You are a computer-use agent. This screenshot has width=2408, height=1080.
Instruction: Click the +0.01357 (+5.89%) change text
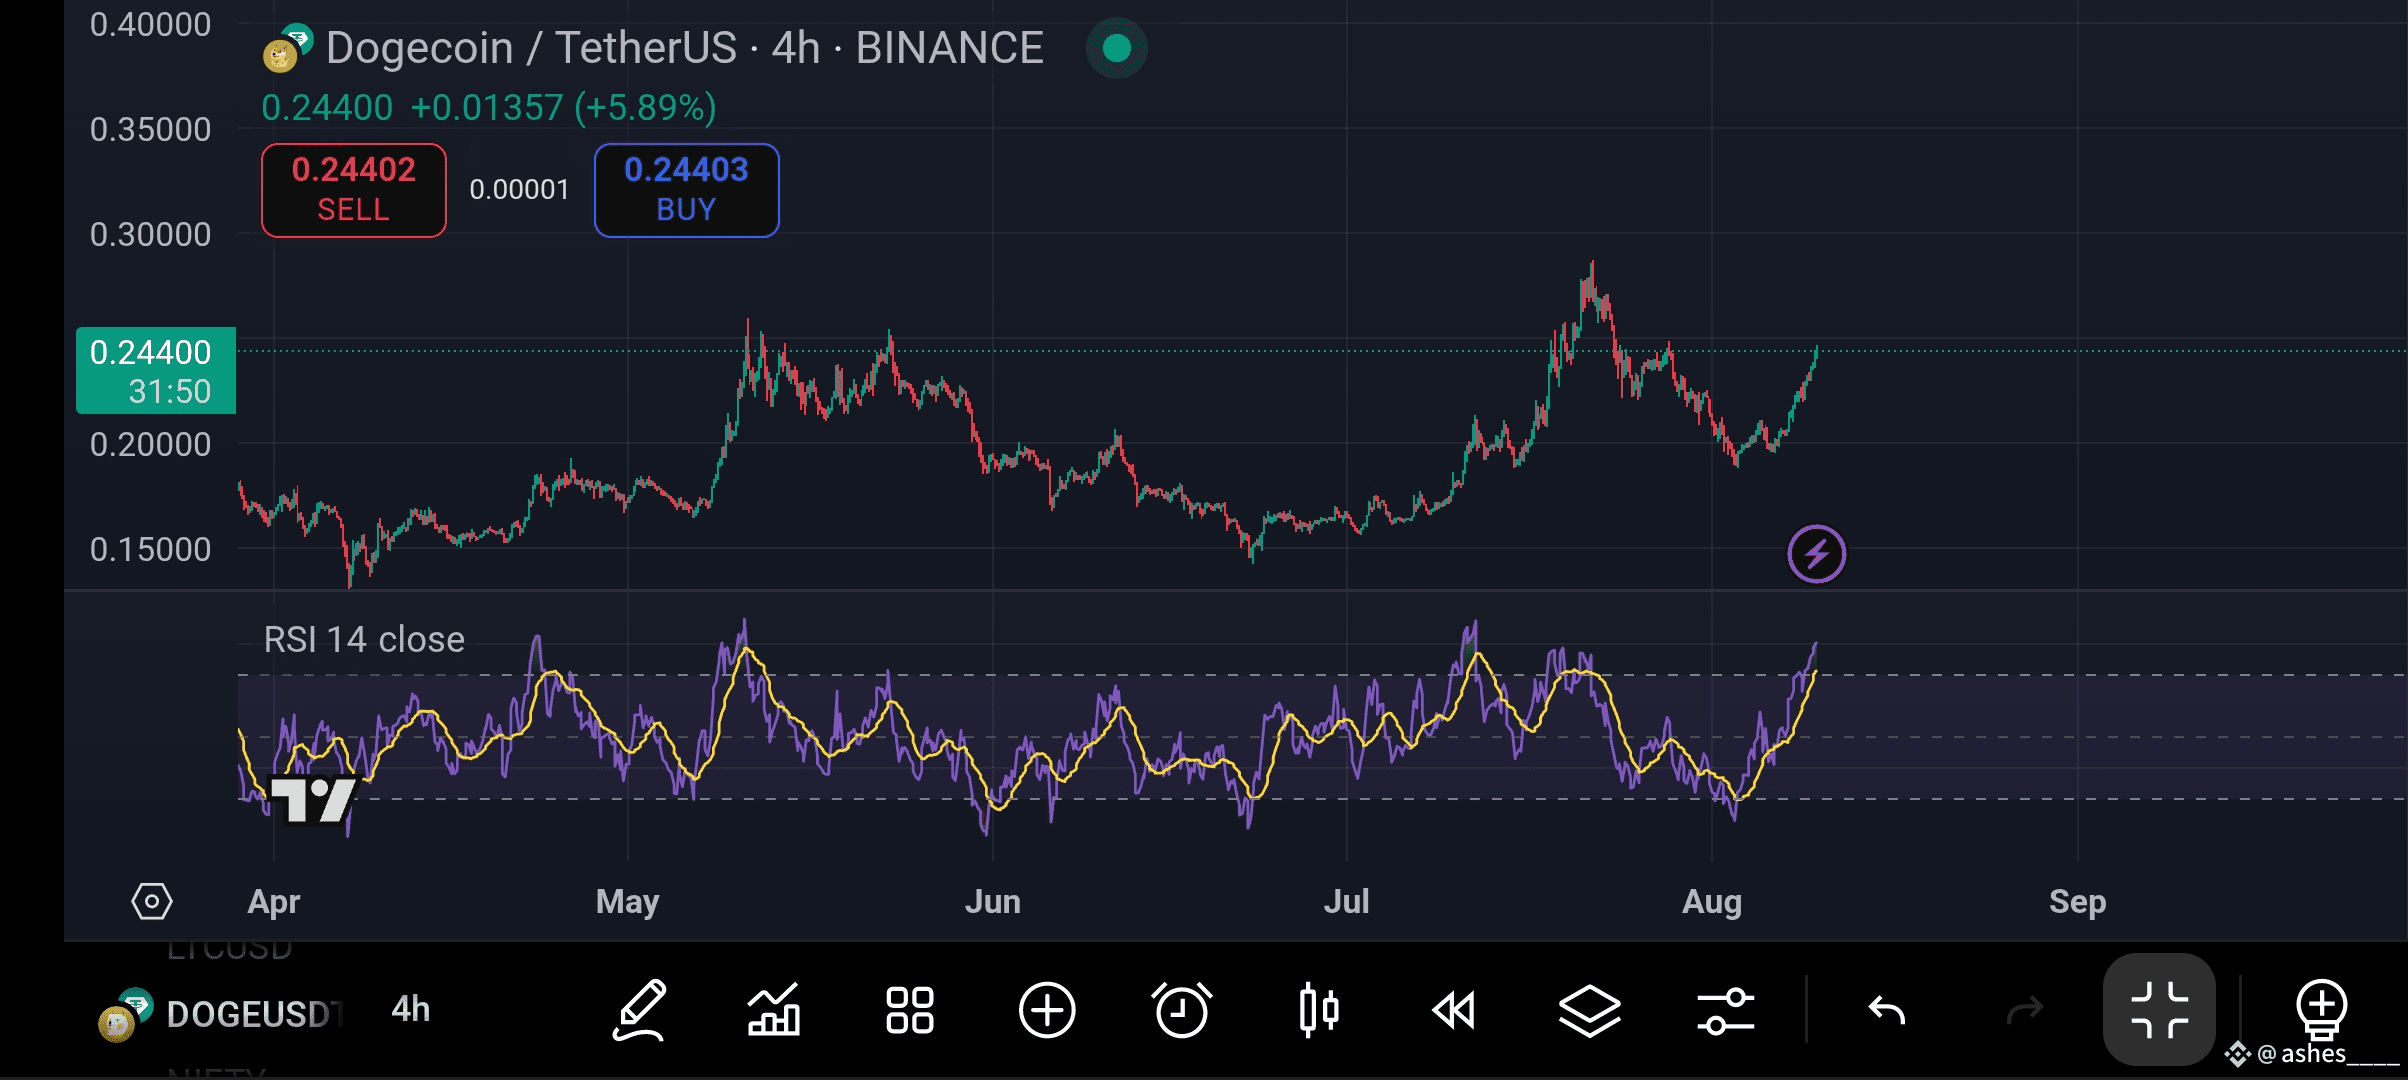tap(564, 107)
